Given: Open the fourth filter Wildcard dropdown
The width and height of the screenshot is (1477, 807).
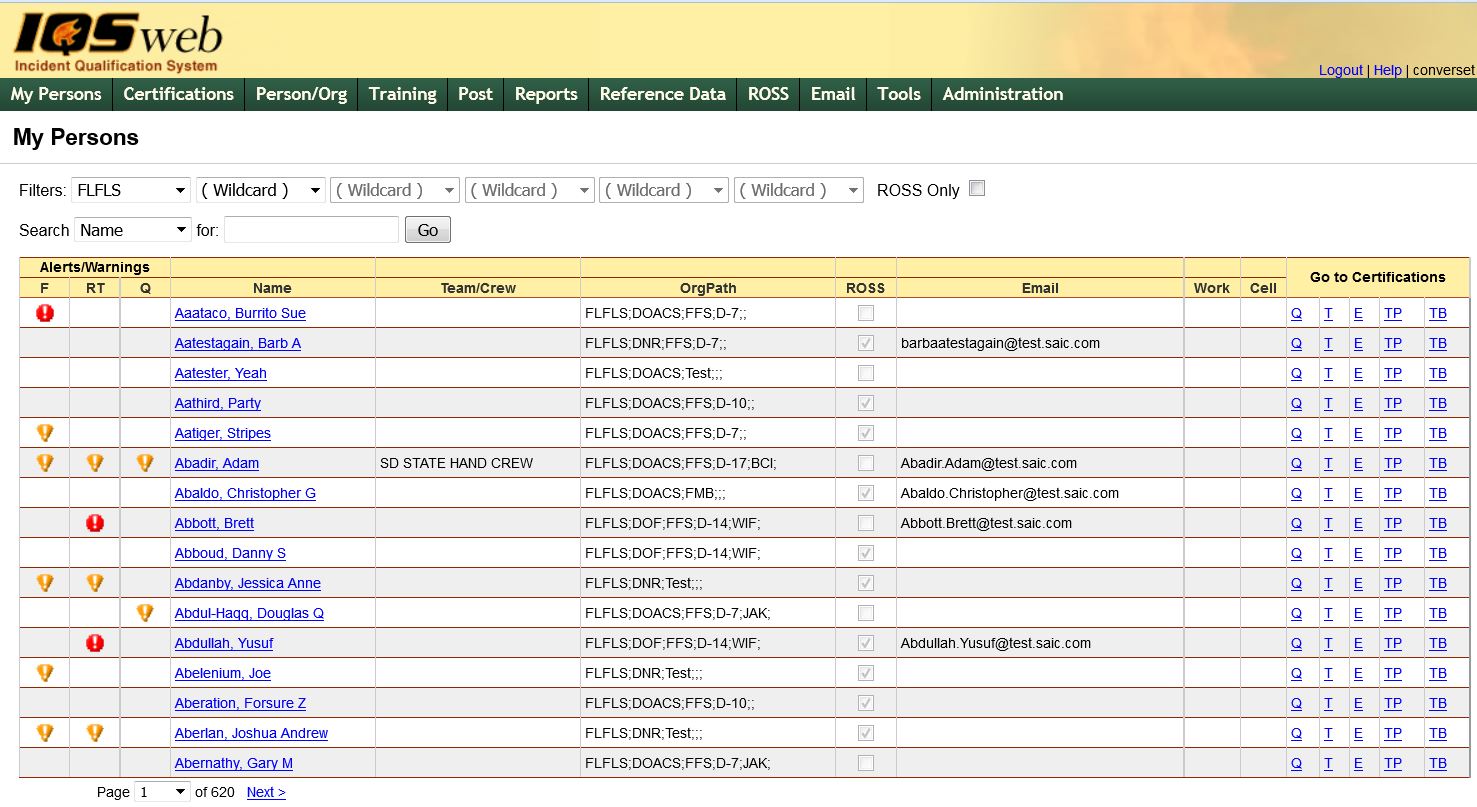Looking at the screenshot, I should 530,190.
